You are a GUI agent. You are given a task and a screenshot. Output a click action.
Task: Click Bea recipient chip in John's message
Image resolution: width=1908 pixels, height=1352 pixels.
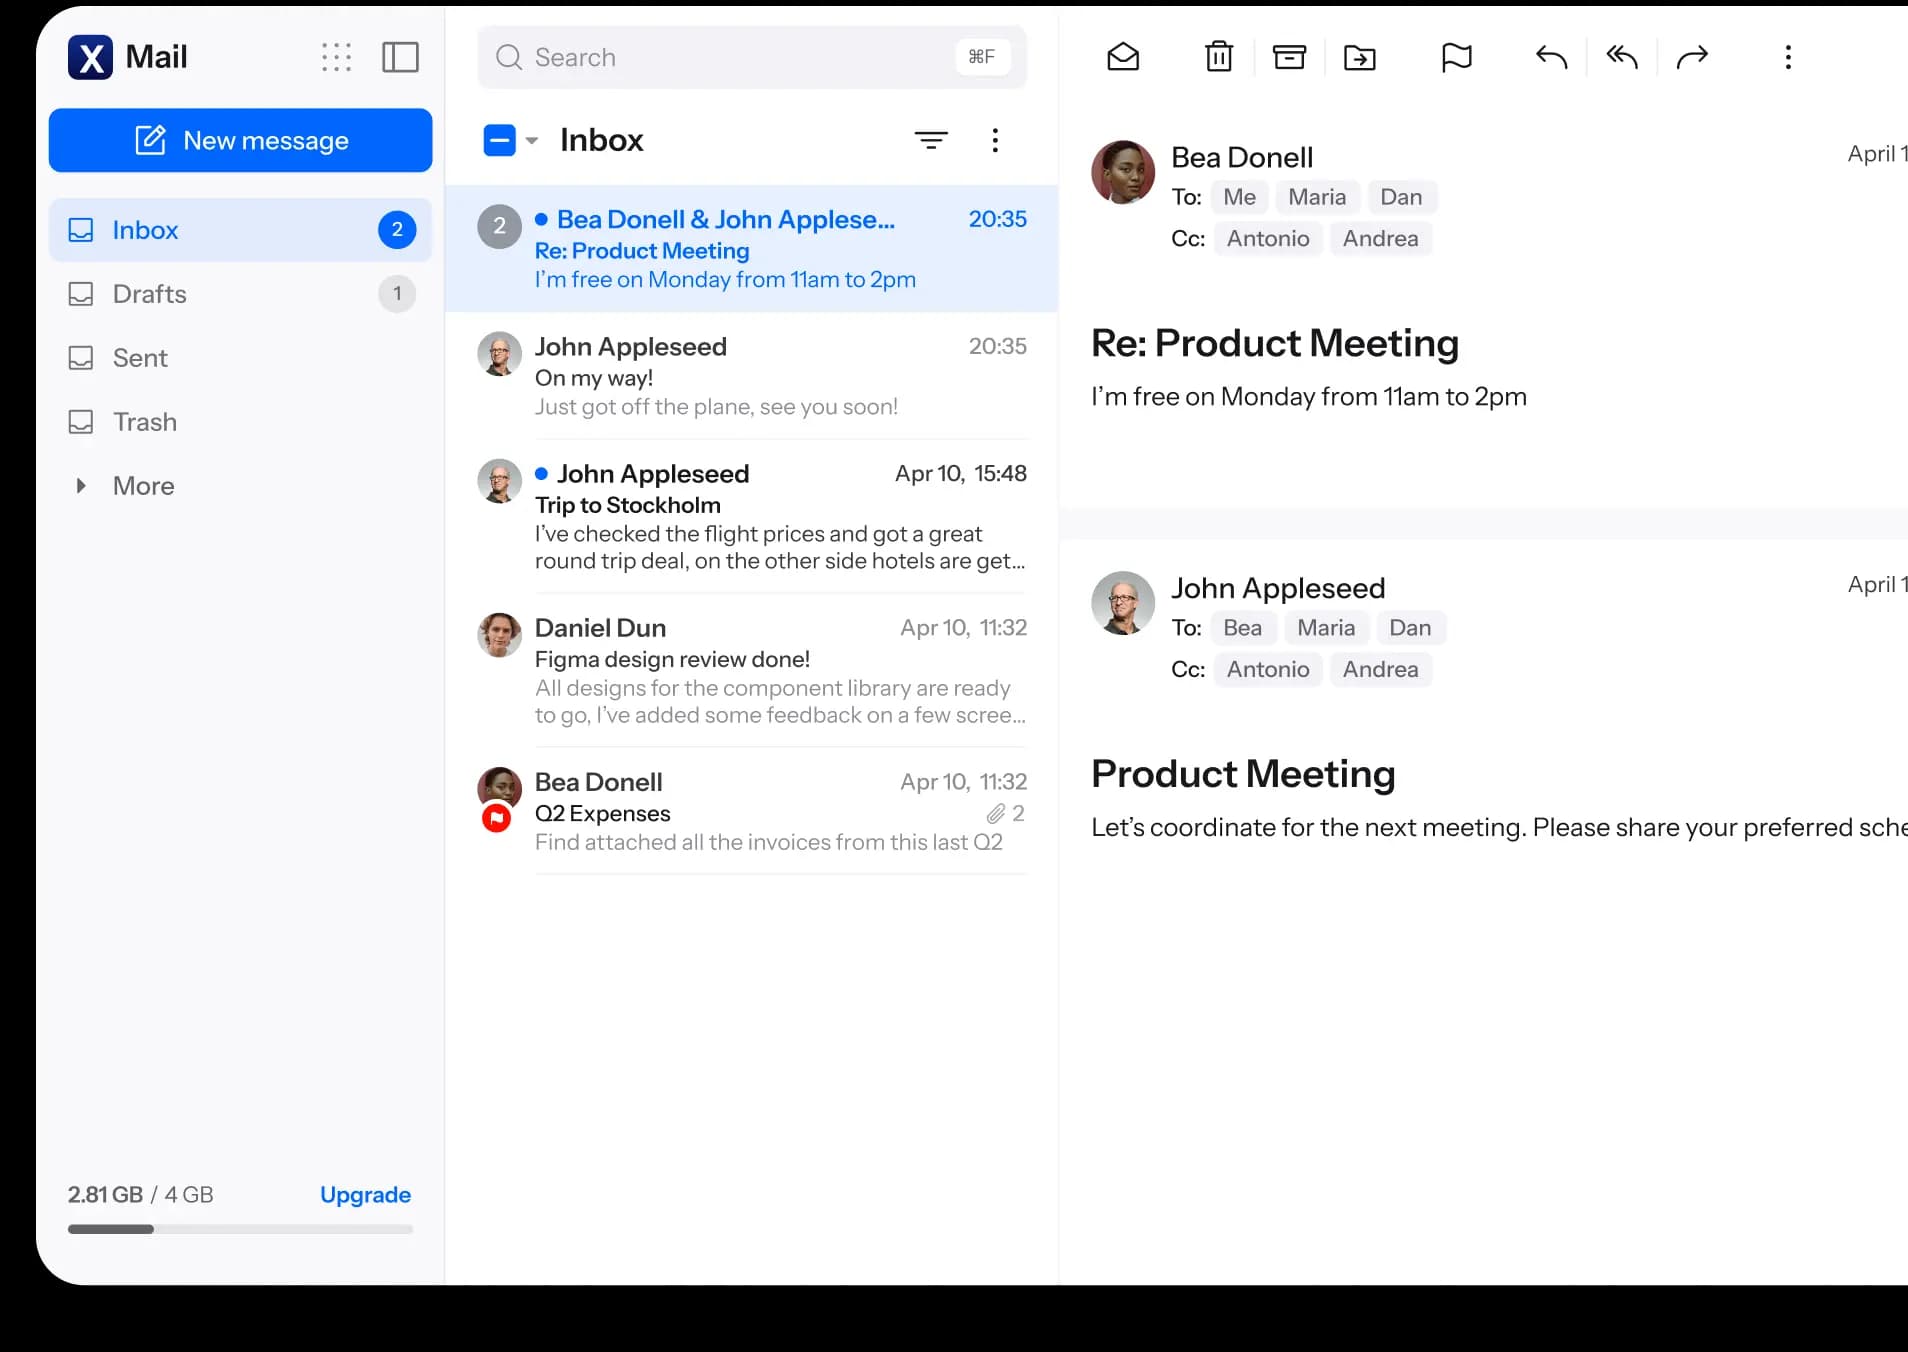1242,628
